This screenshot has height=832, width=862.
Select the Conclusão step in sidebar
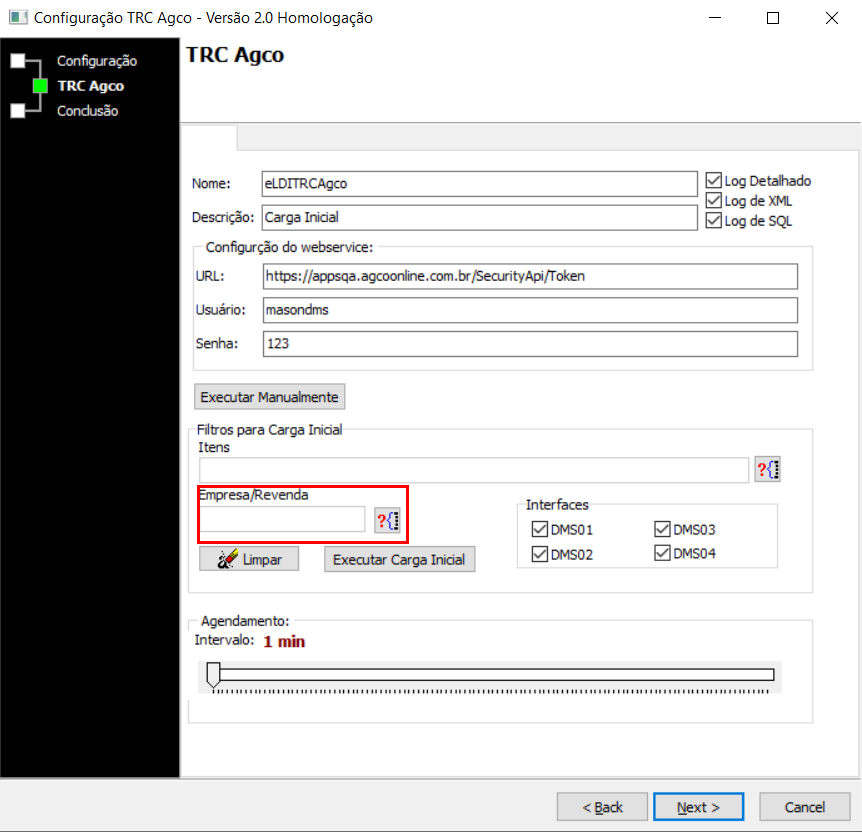tap(87, 111)
